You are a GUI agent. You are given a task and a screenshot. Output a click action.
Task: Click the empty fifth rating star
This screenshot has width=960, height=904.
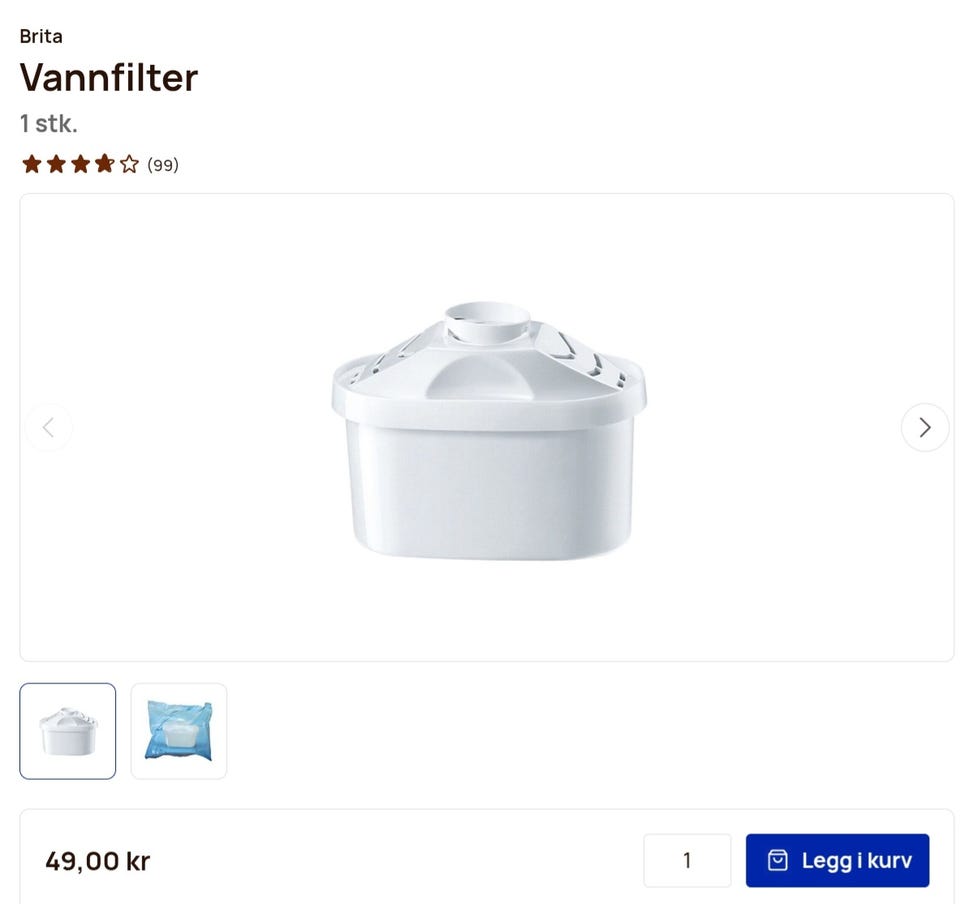pyautogui.click(x=129, y=164)
